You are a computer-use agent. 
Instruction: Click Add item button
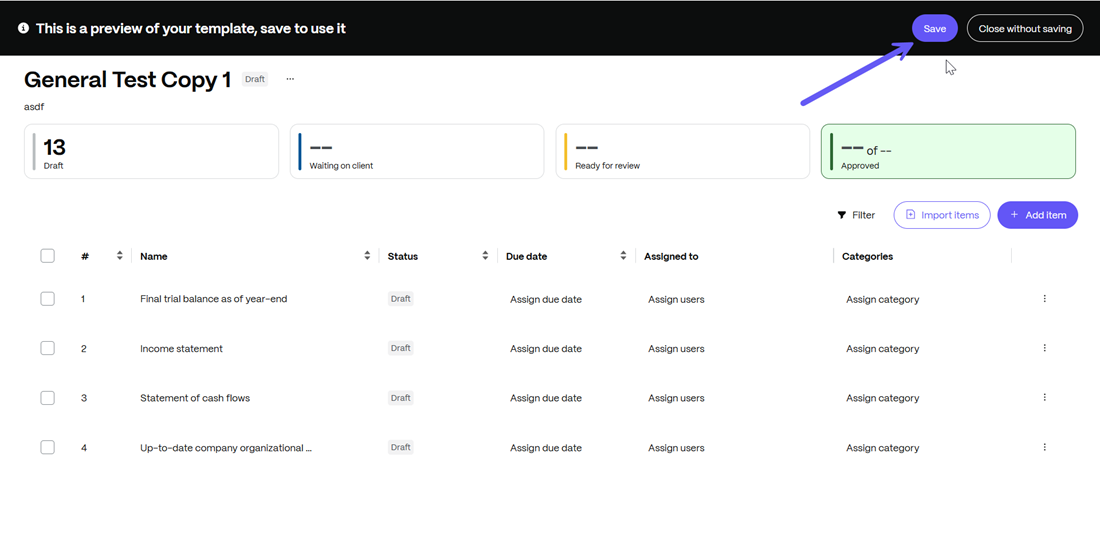tap(1038, 215)
